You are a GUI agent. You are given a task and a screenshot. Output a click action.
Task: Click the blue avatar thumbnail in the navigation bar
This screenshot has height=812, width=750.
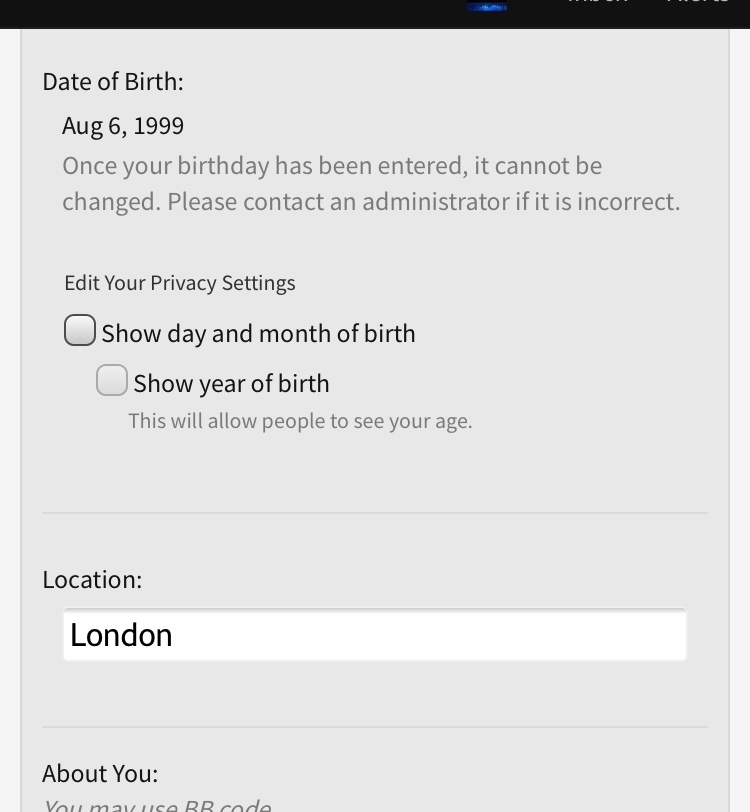(487, 6)
